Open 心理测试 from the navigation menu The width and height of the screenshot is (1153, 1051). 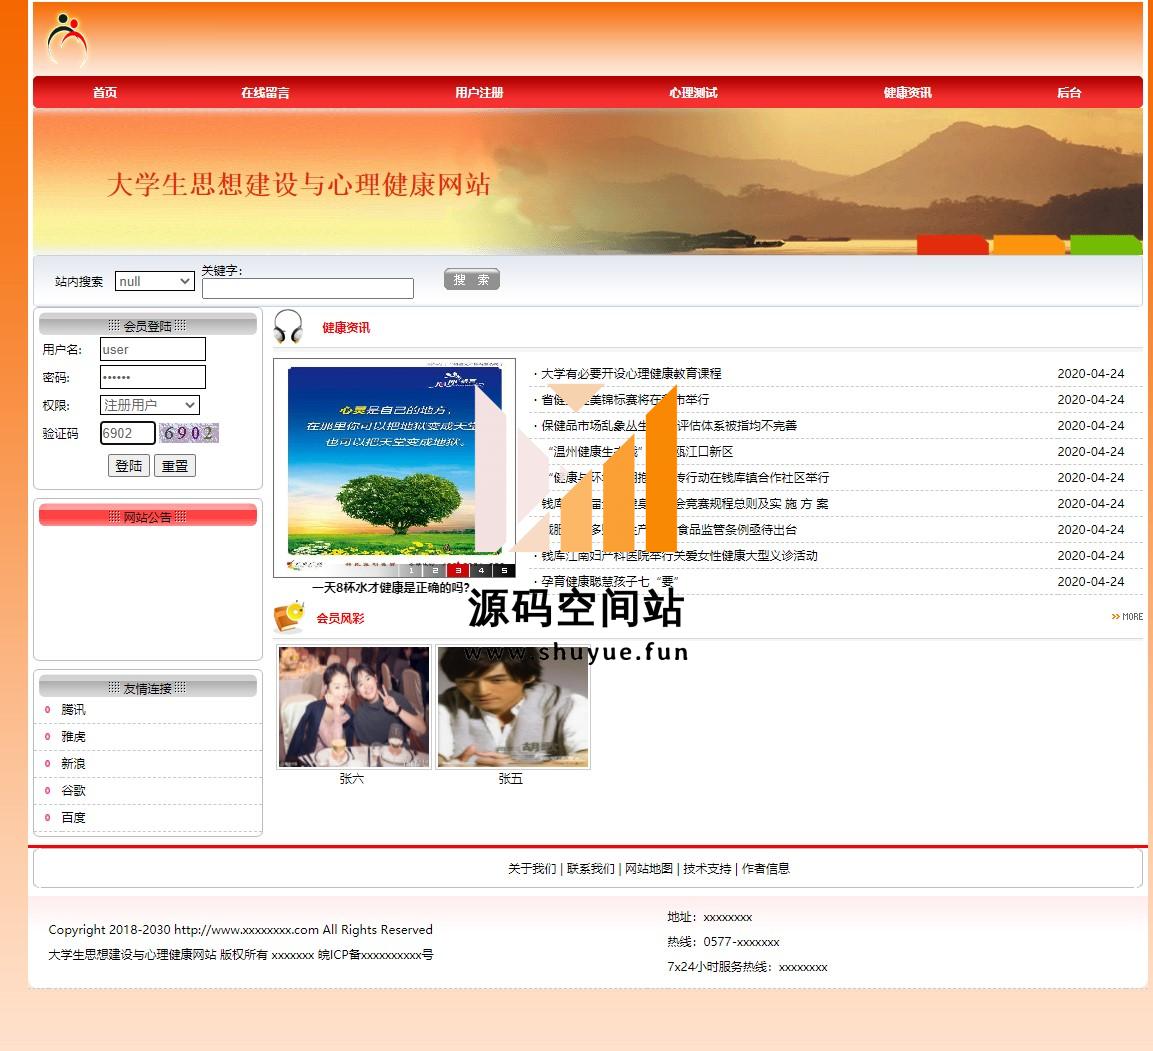tap(693, 93)
